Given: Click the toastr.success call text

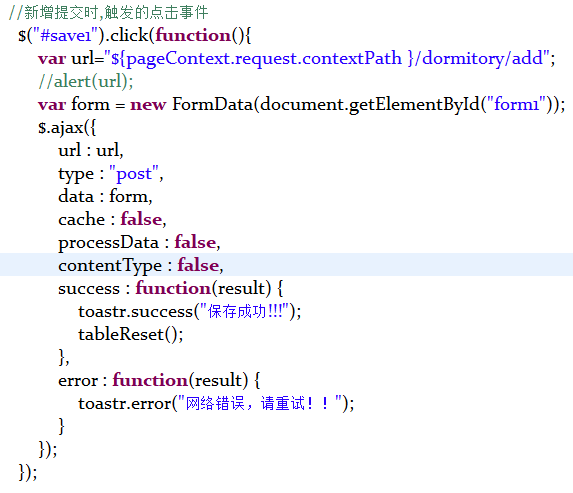Looking at the screenshot, I should pyautogui.click(x=135, y=311).
